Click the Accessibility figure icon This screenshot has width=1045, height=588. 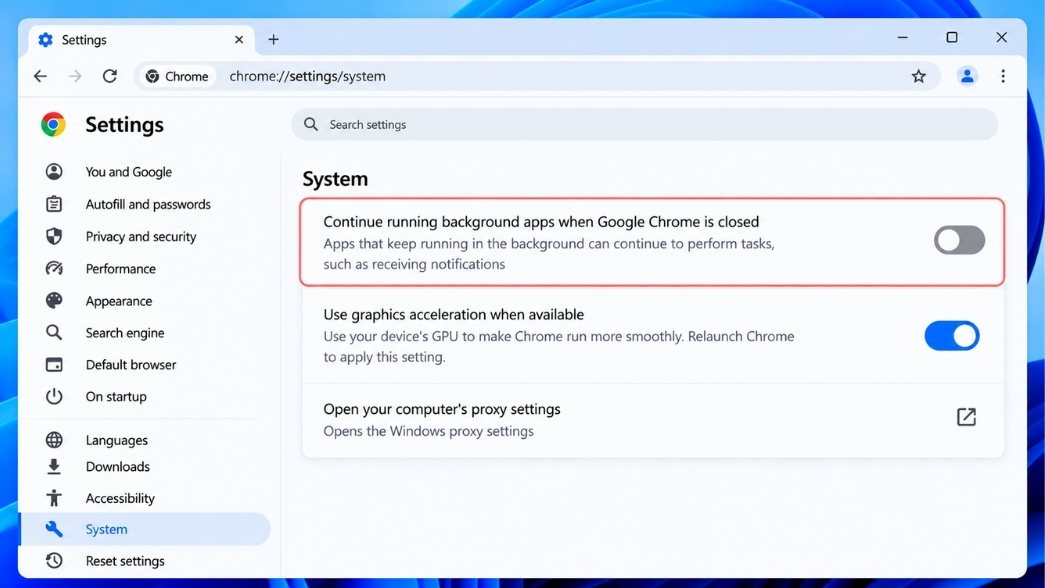coord(54,498)
